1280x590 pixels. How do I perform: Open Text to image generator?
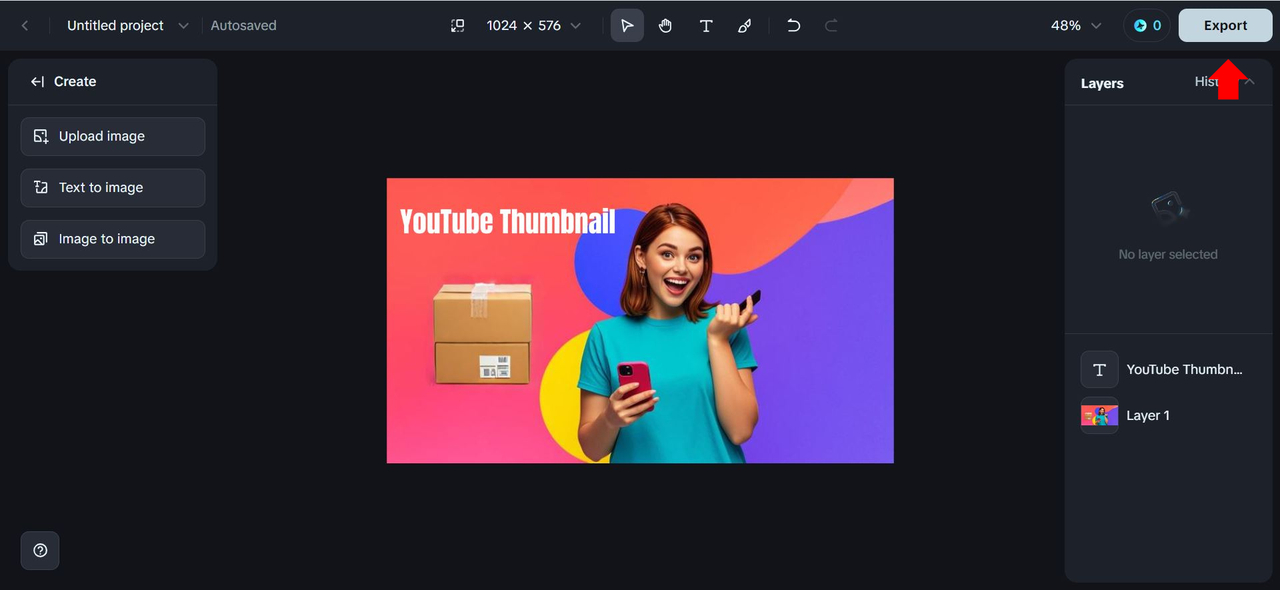(113, 188)
